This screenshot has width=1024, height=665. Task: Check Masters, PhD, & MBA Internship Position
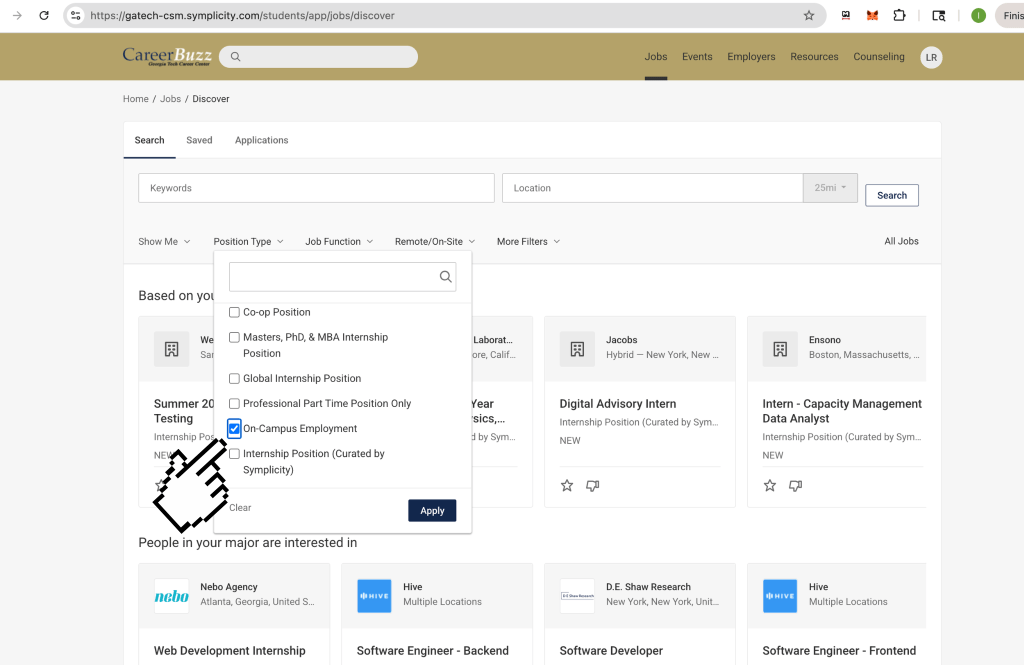click(x=234, y=337)
